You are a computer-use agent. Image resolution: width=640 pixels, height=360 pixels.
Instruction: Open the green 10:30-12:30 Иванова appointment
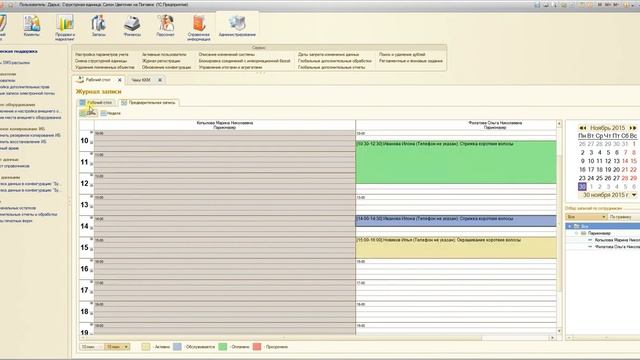[x=456, y=162]
